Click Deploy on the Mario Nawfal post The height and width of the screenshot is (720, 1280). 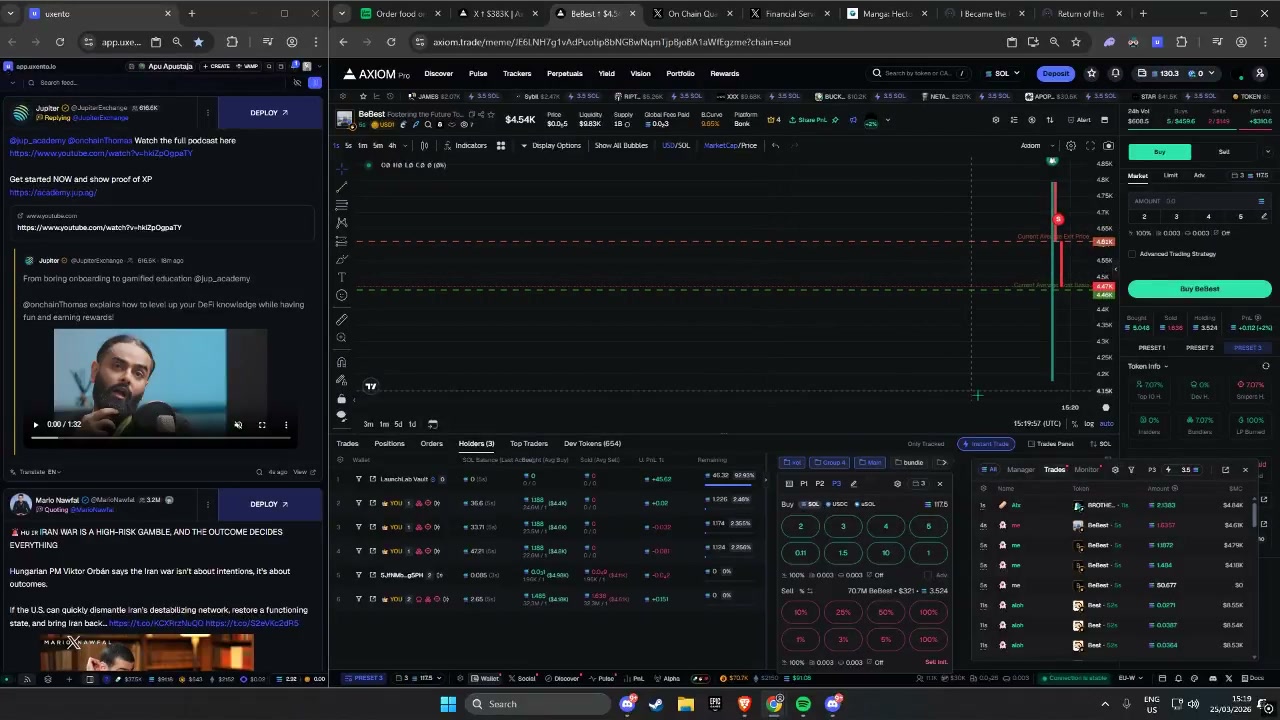click(x=268, y=504)
